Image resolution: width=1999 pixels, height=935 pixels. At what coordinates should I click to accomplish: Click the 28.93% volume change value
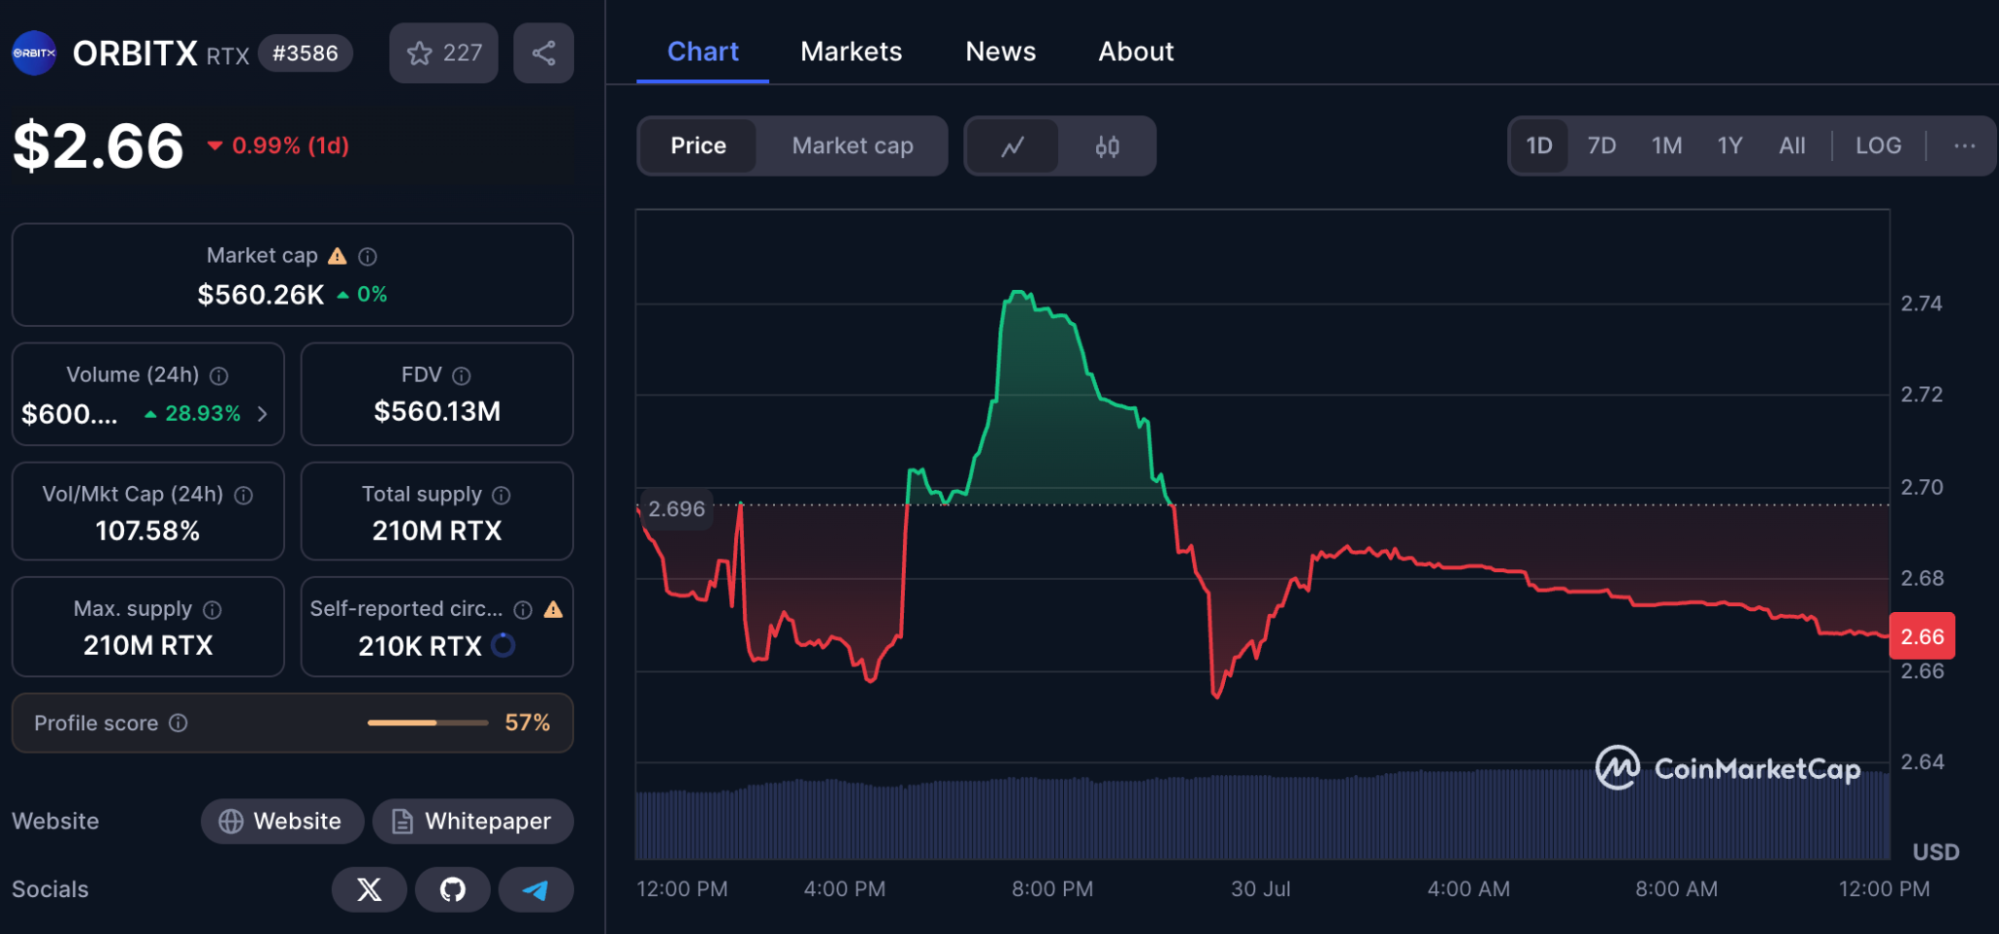click(202, 414)
